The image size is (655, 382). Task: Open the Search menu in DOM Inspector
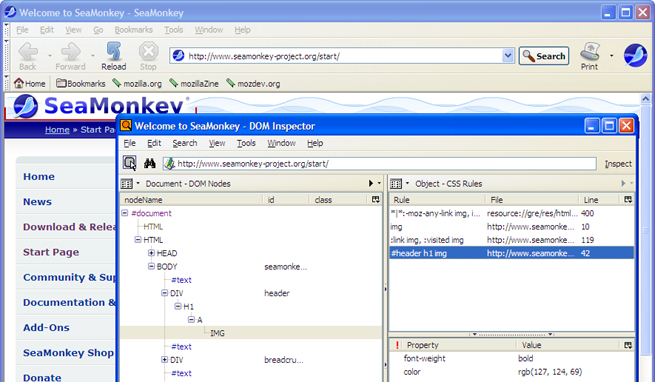(185, 143)
